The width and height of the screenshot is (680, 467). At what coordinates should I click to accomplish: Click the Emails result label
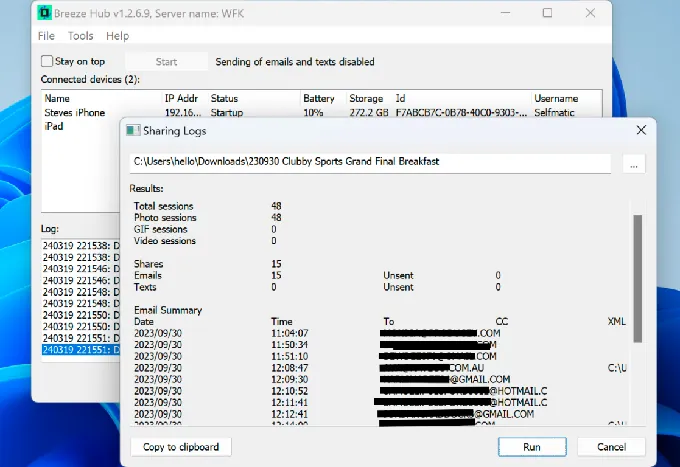click(147, 275)
